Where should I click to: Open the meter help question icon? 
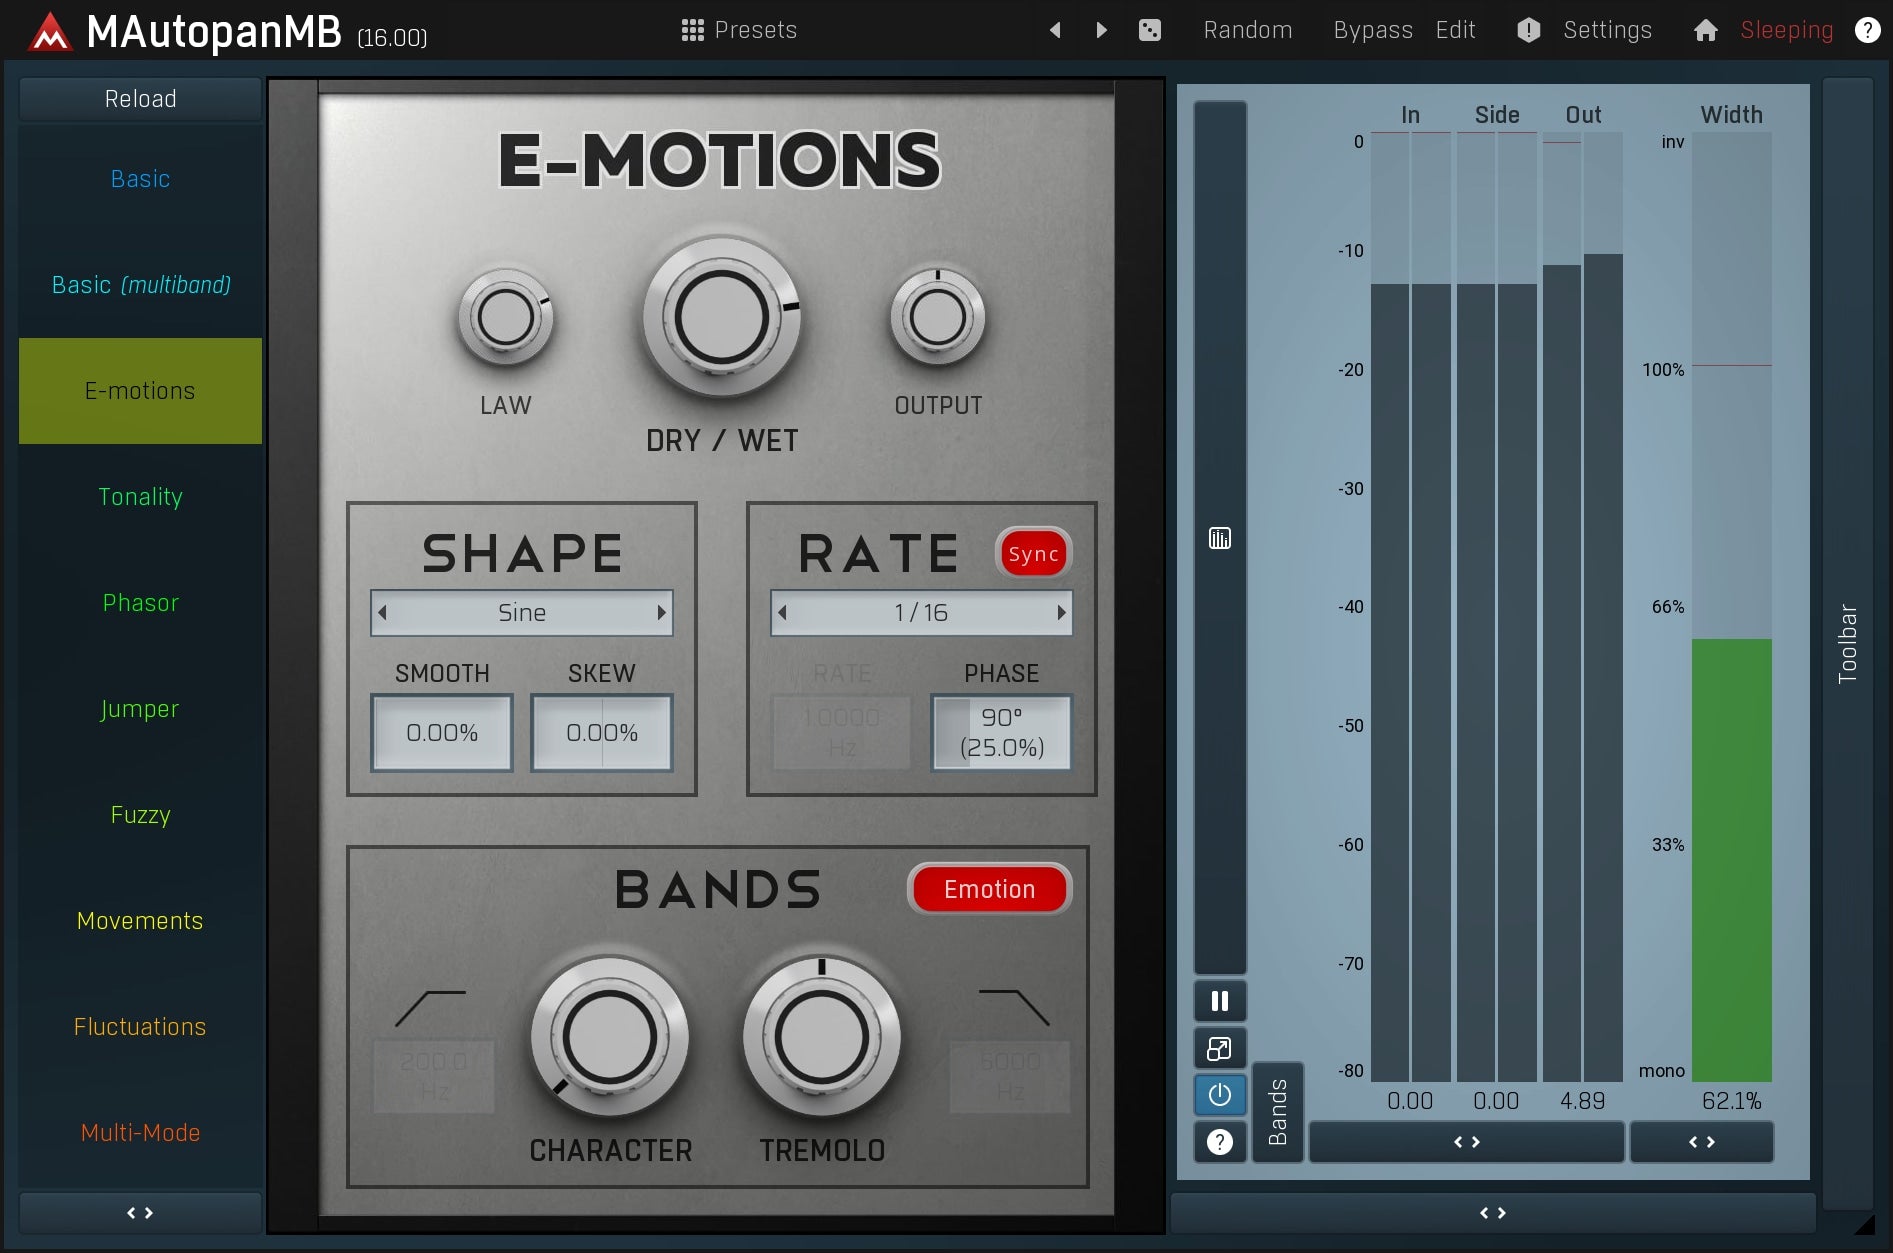pos(1220,1142)
